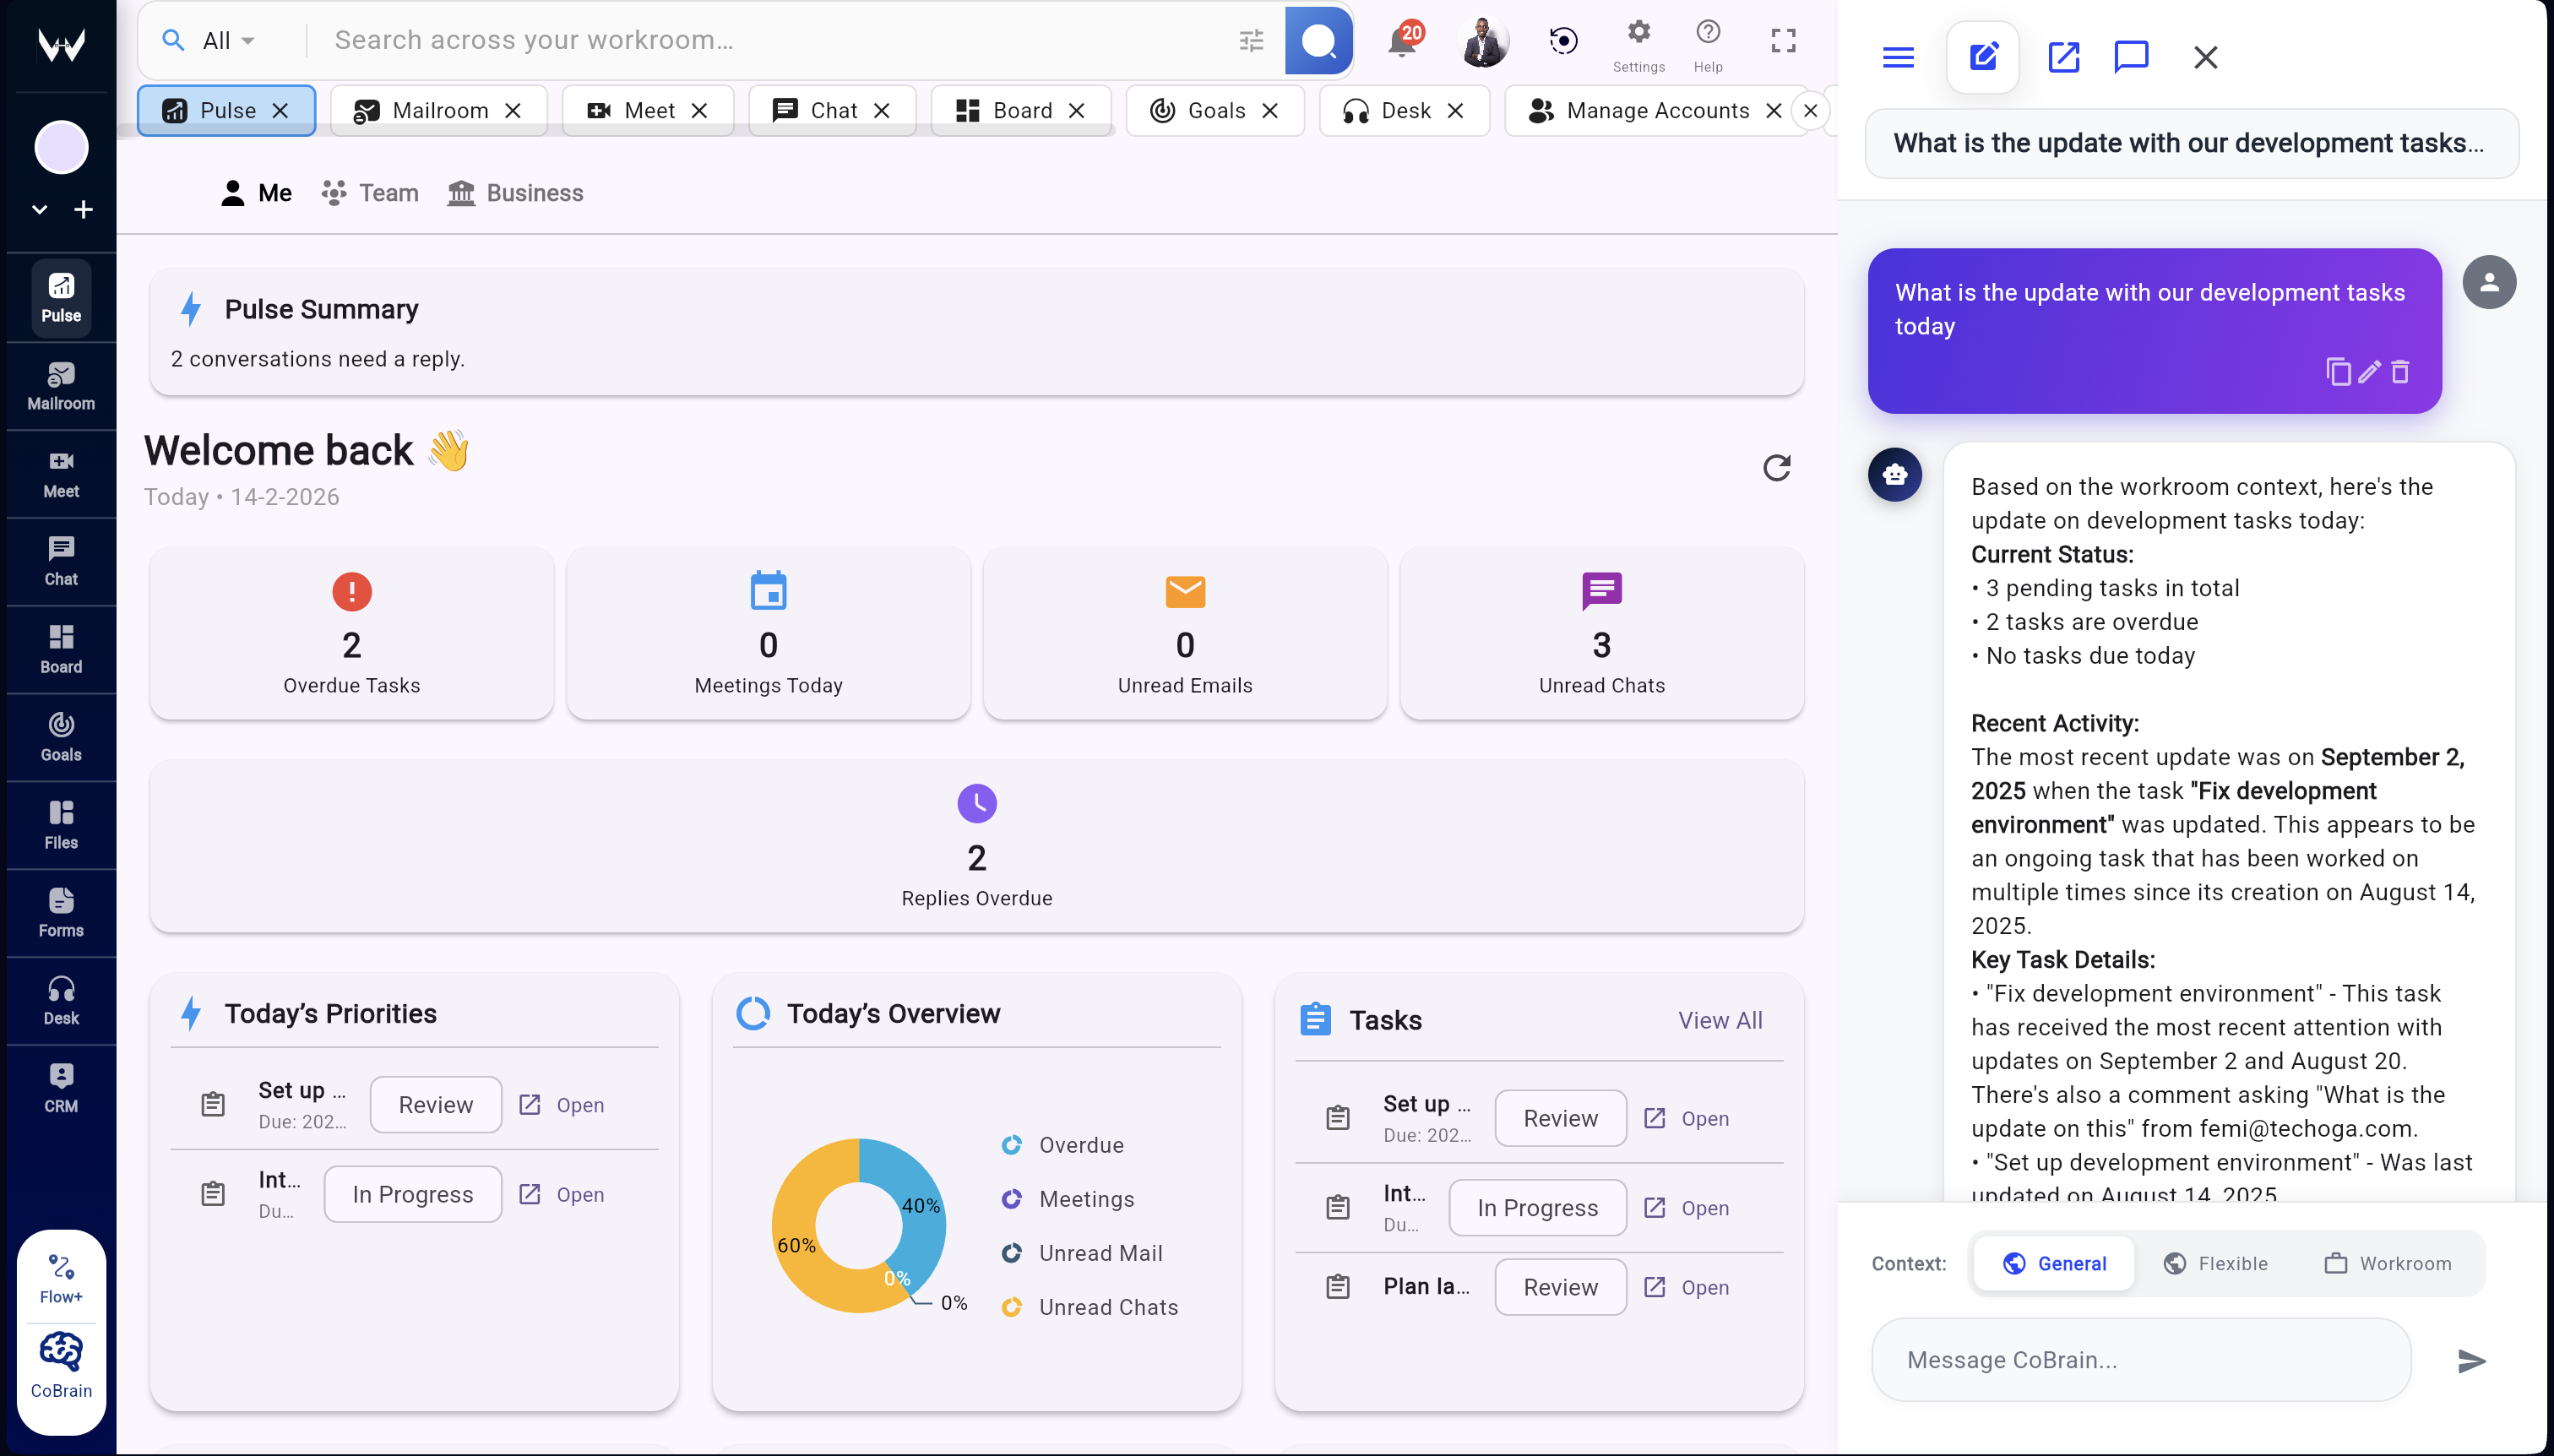Screen dimensions: 2554x1456
Task: Open the CoBrain hamburger menu
Action: pyautogui.click(x=1897, y=57)
